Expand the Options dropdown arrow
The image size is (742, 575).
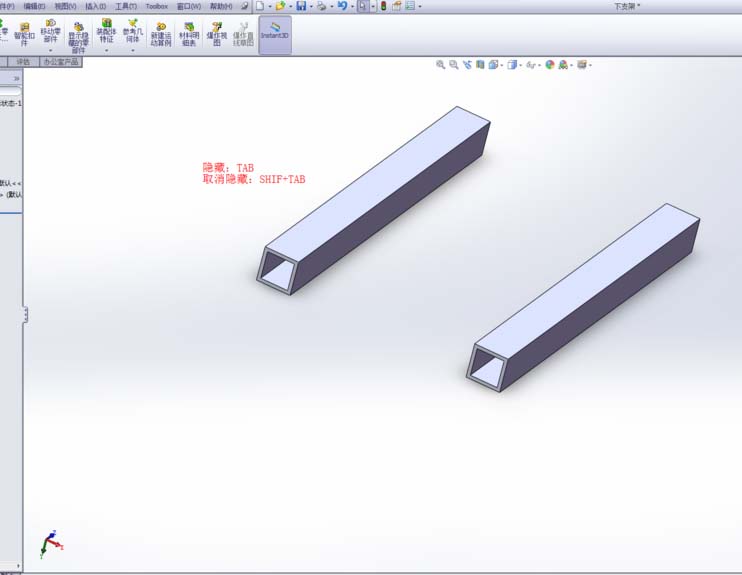coord(420,7)
